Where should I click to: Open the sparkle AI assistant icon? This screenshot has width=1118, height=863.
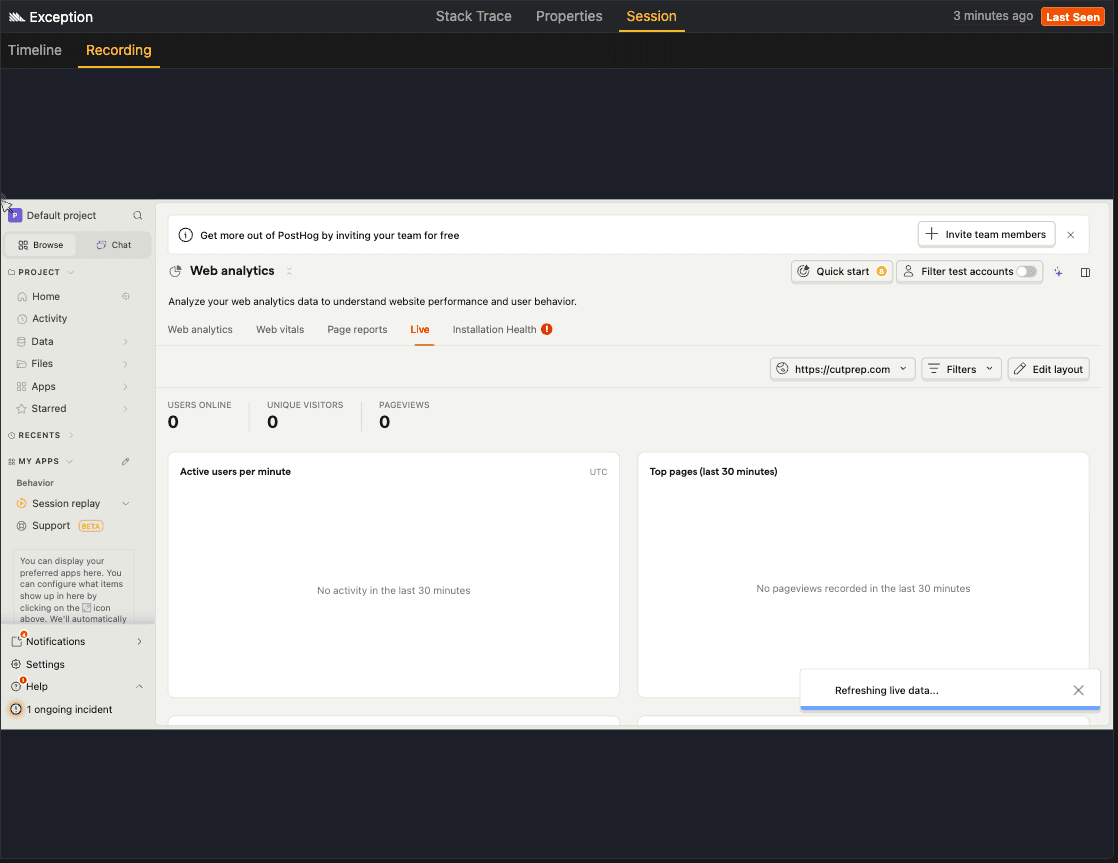click(1058, 272)
